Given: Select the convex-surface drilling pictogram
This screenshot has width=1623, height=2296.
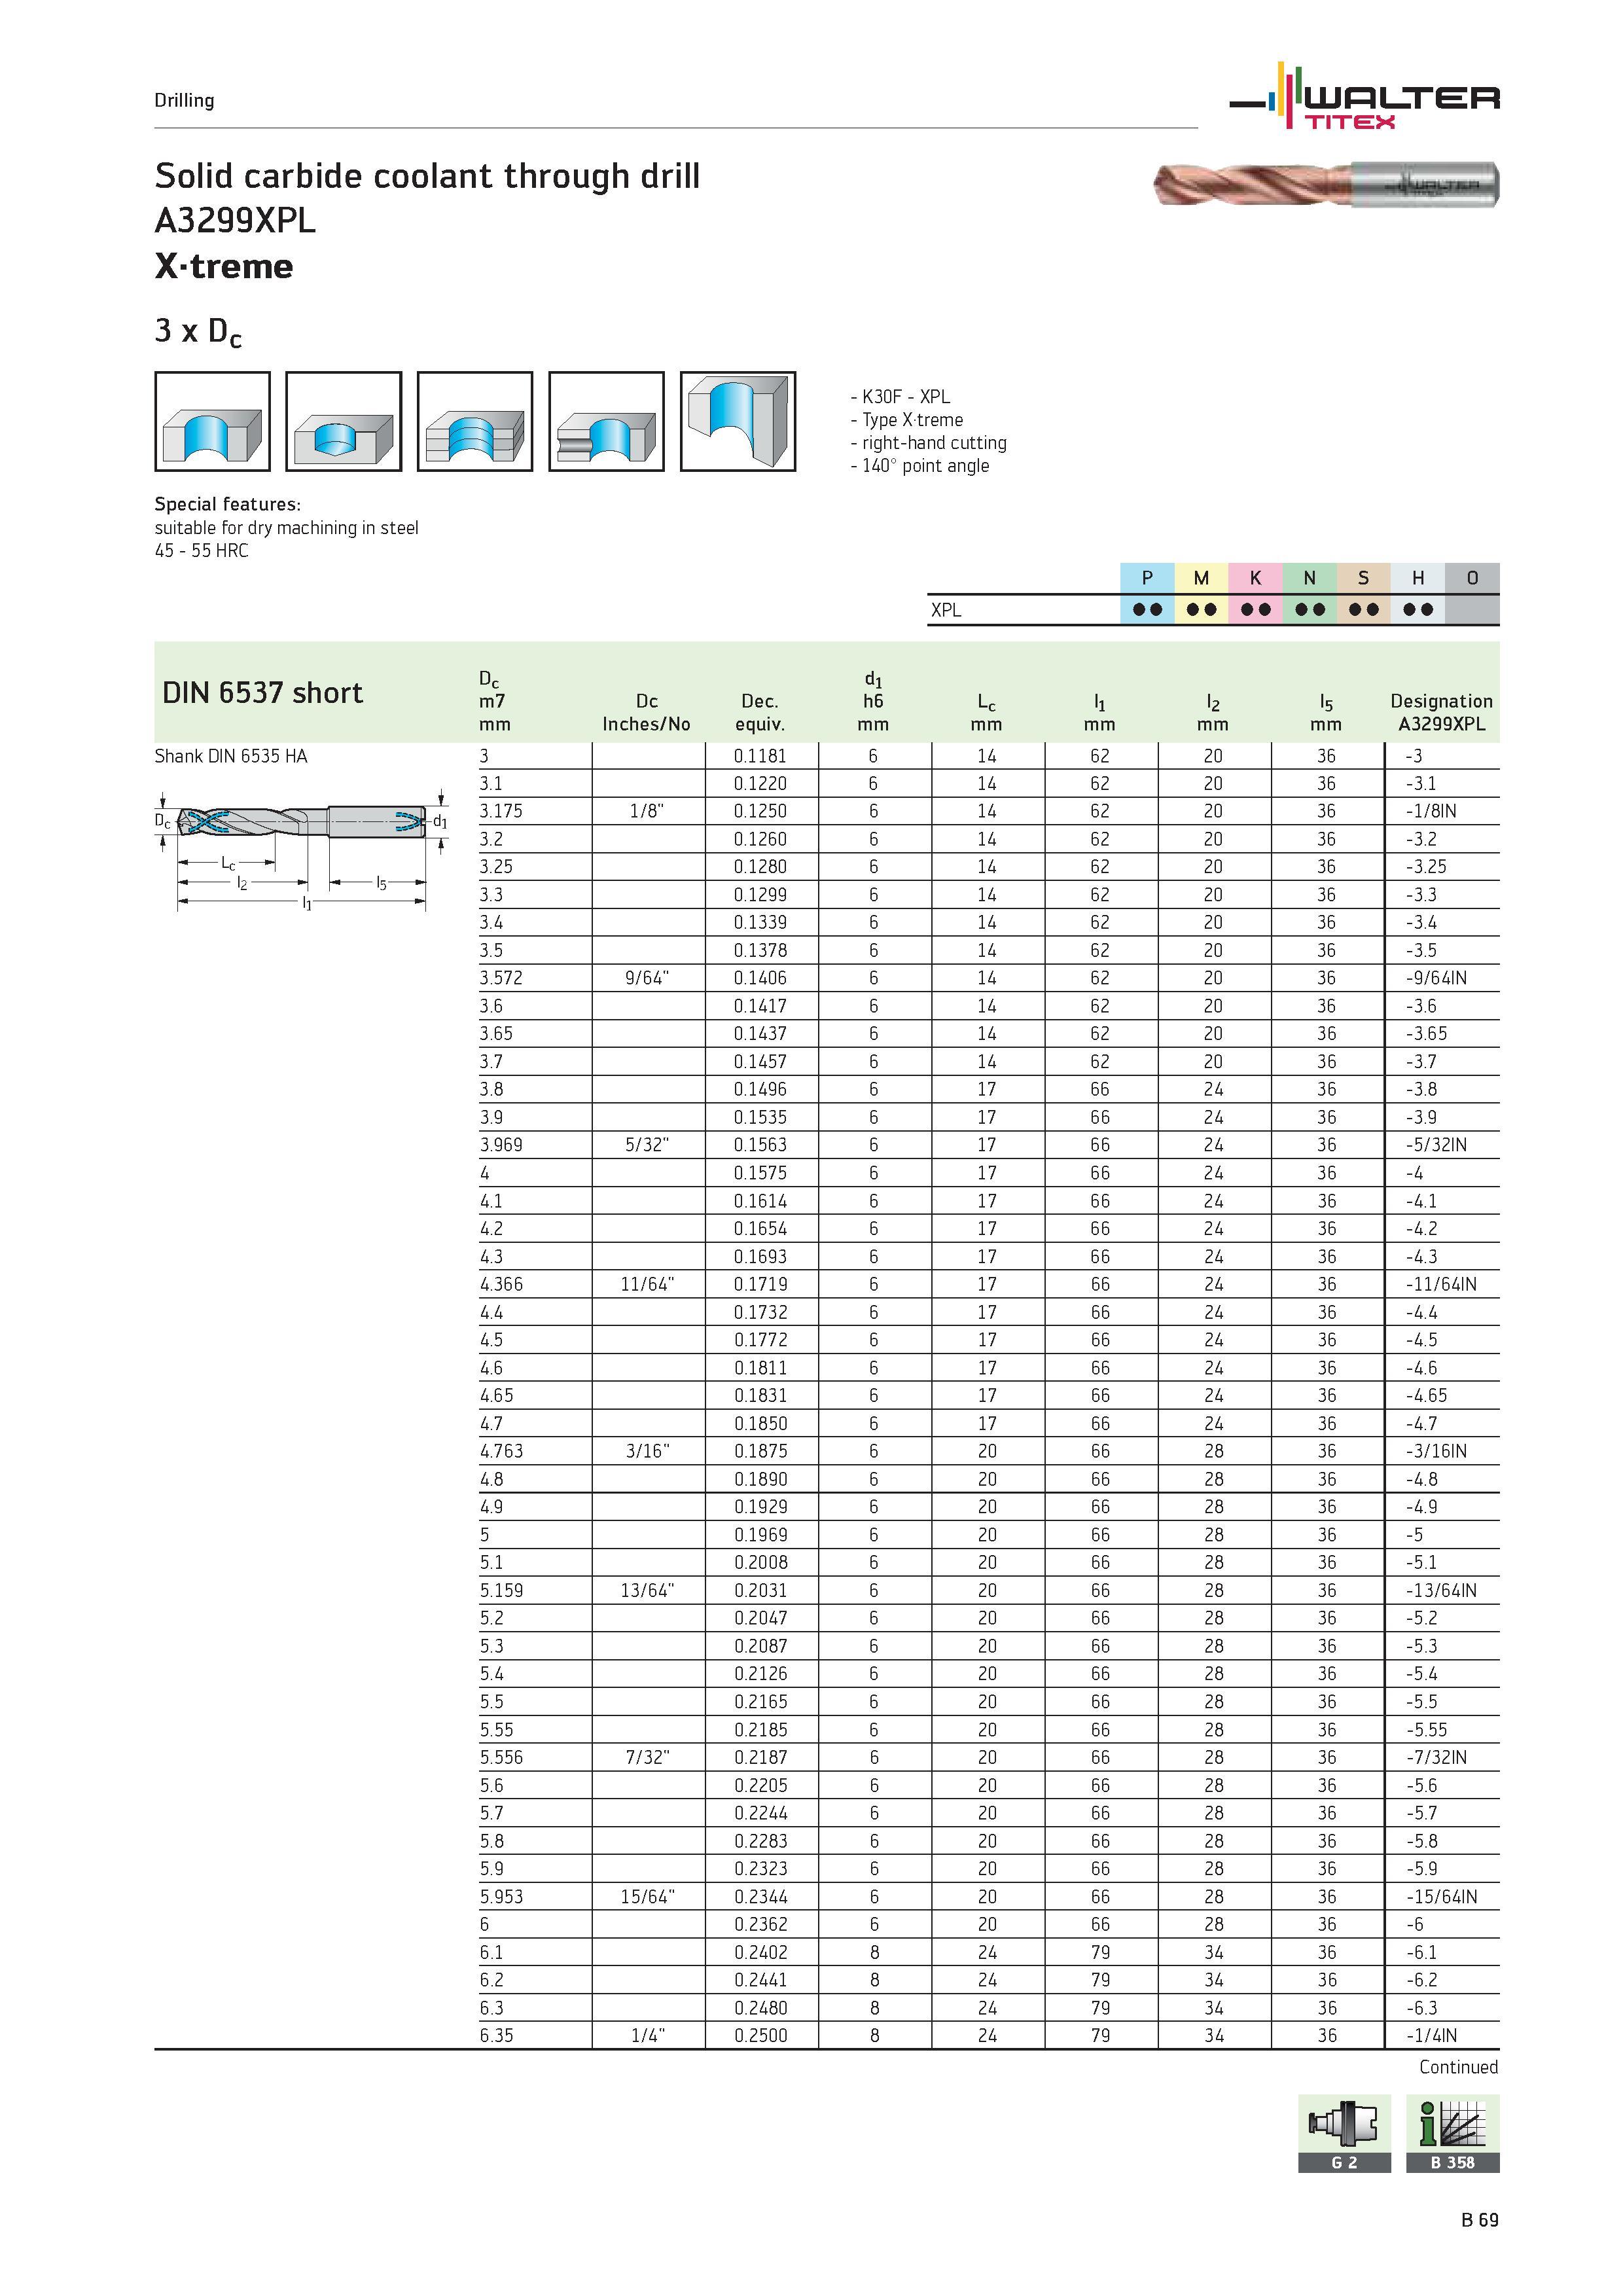Looking at the screenshot, I should point(738,421).
